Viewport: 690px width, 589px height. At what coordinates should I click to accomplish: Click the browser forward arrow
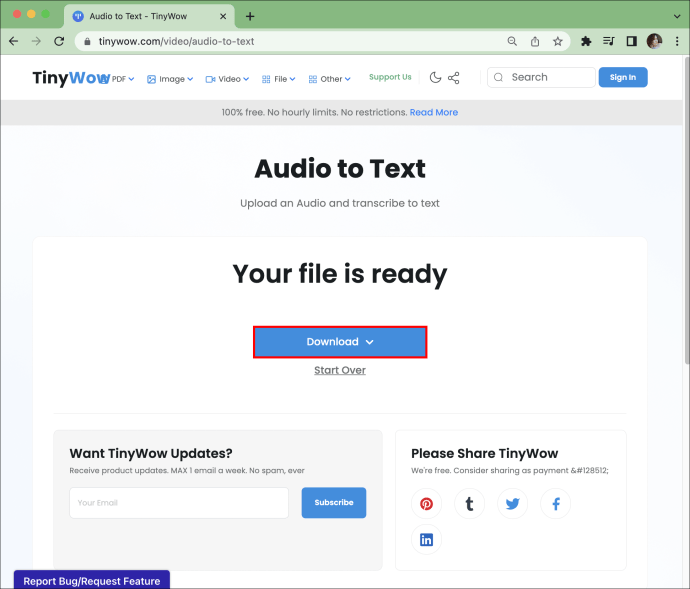click(x=36, y=41)
